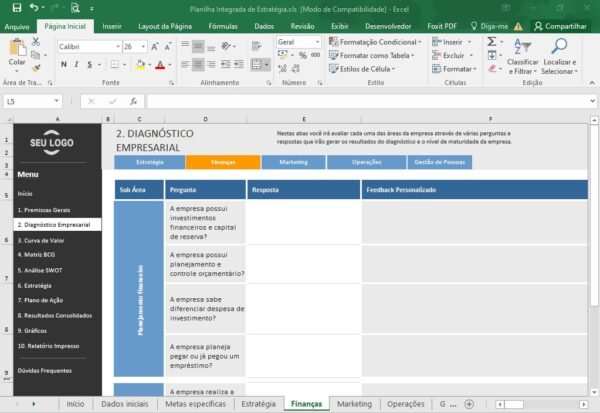
Task: Click the Diga-me search box
Action: [489, 26]
